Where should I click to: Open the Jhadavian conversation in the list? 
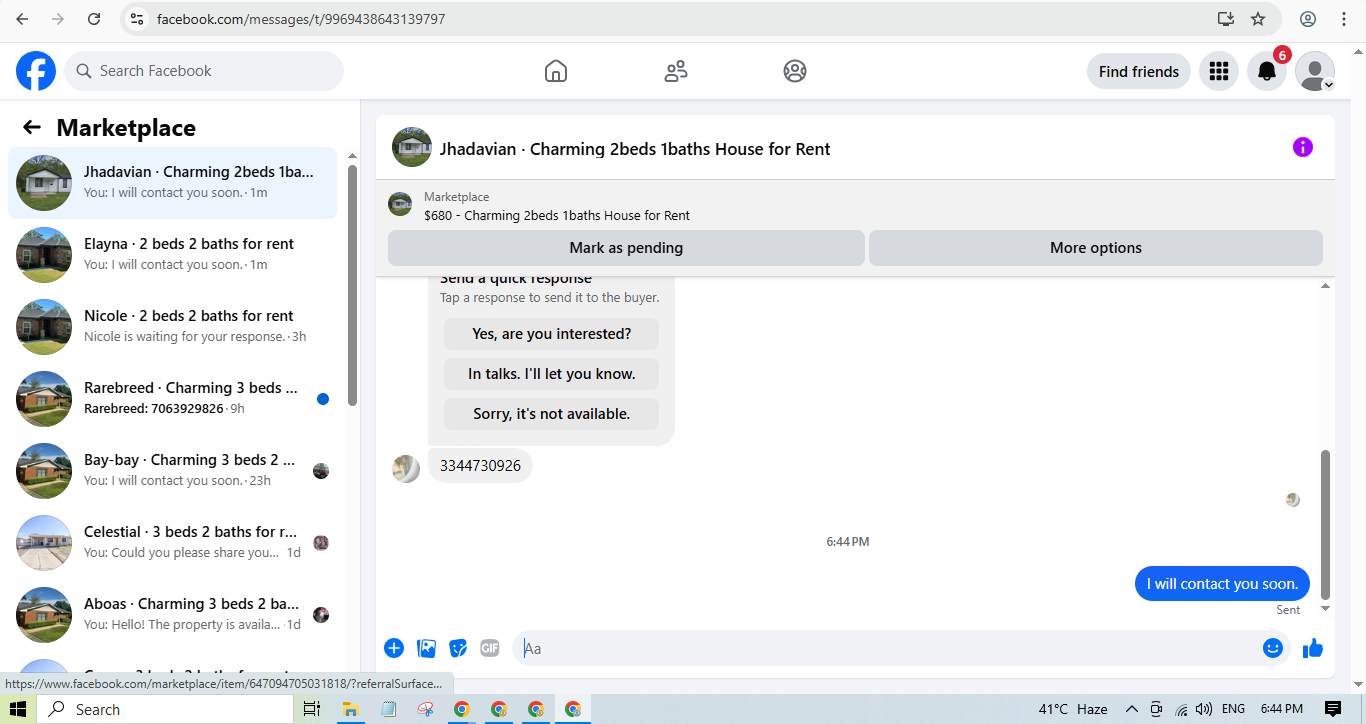172,182
